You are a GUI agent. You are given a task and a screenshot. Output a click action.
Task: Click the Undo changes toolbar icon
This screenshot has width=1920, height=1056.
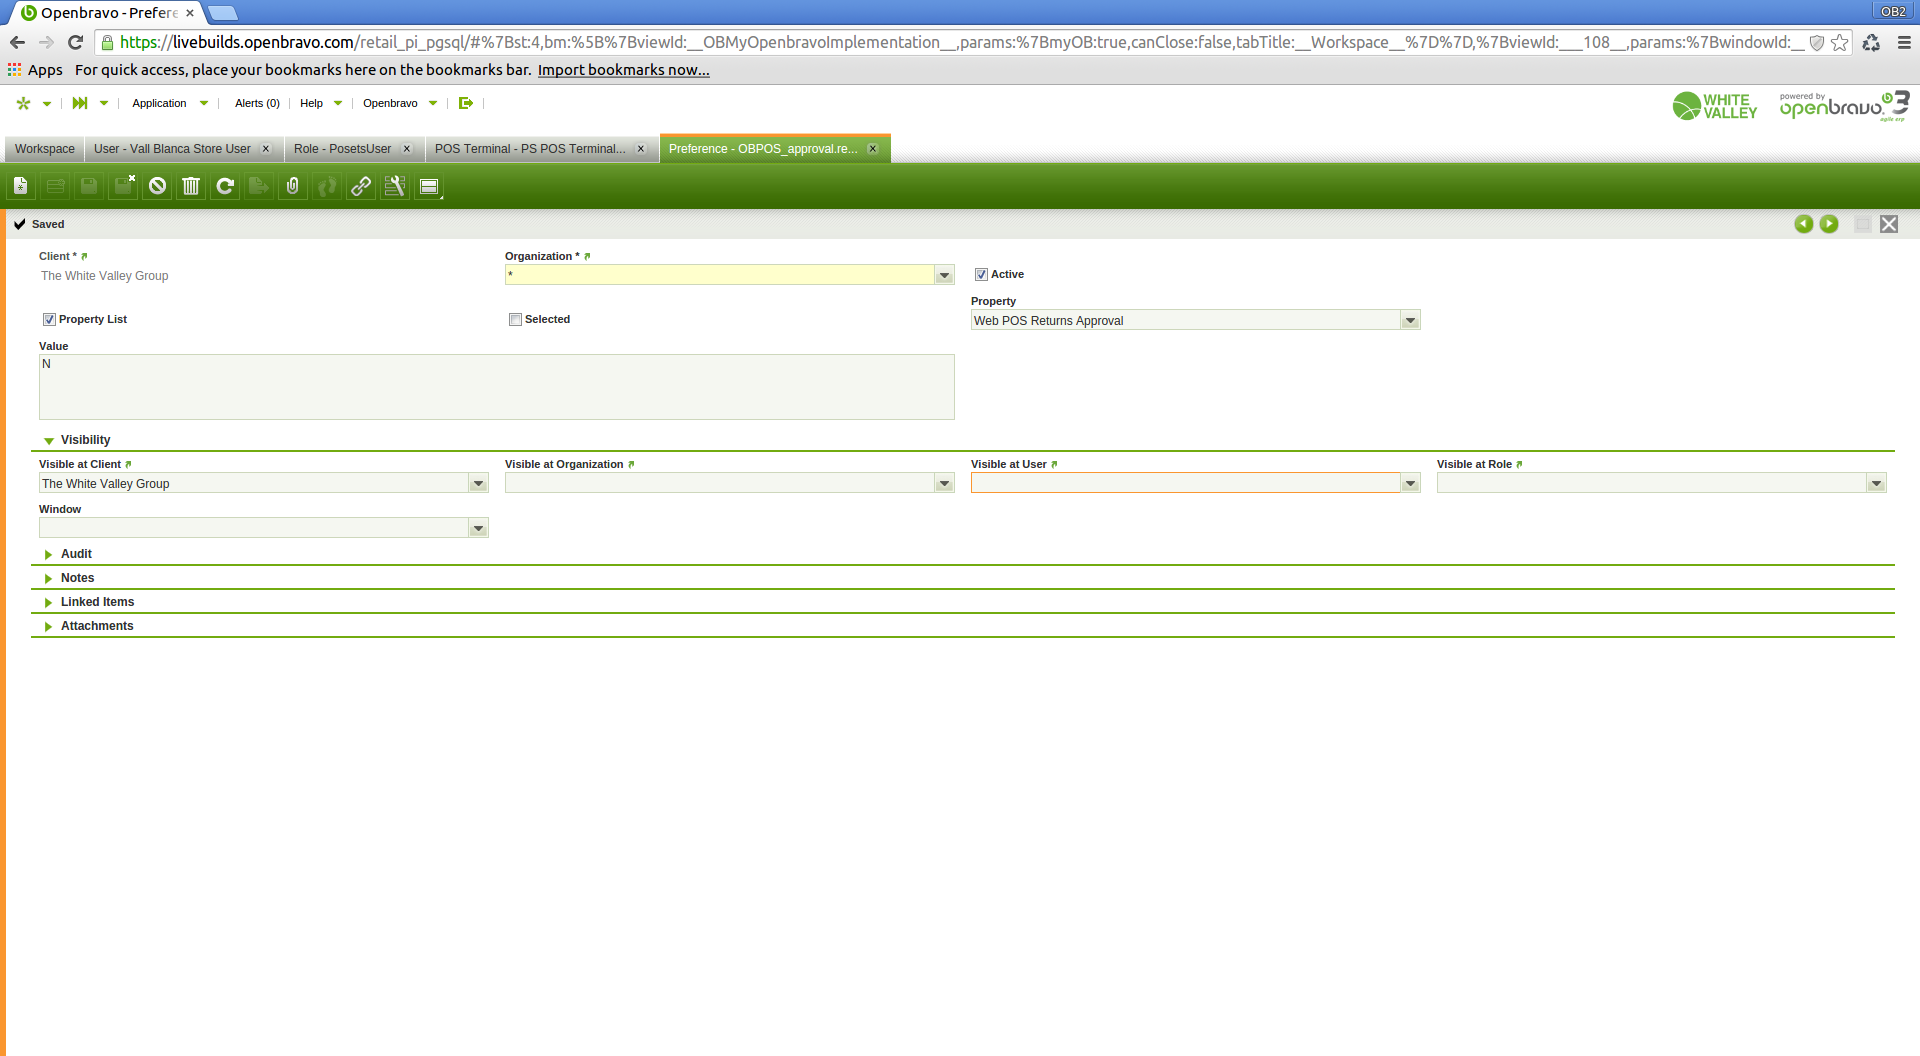(157, 186)
